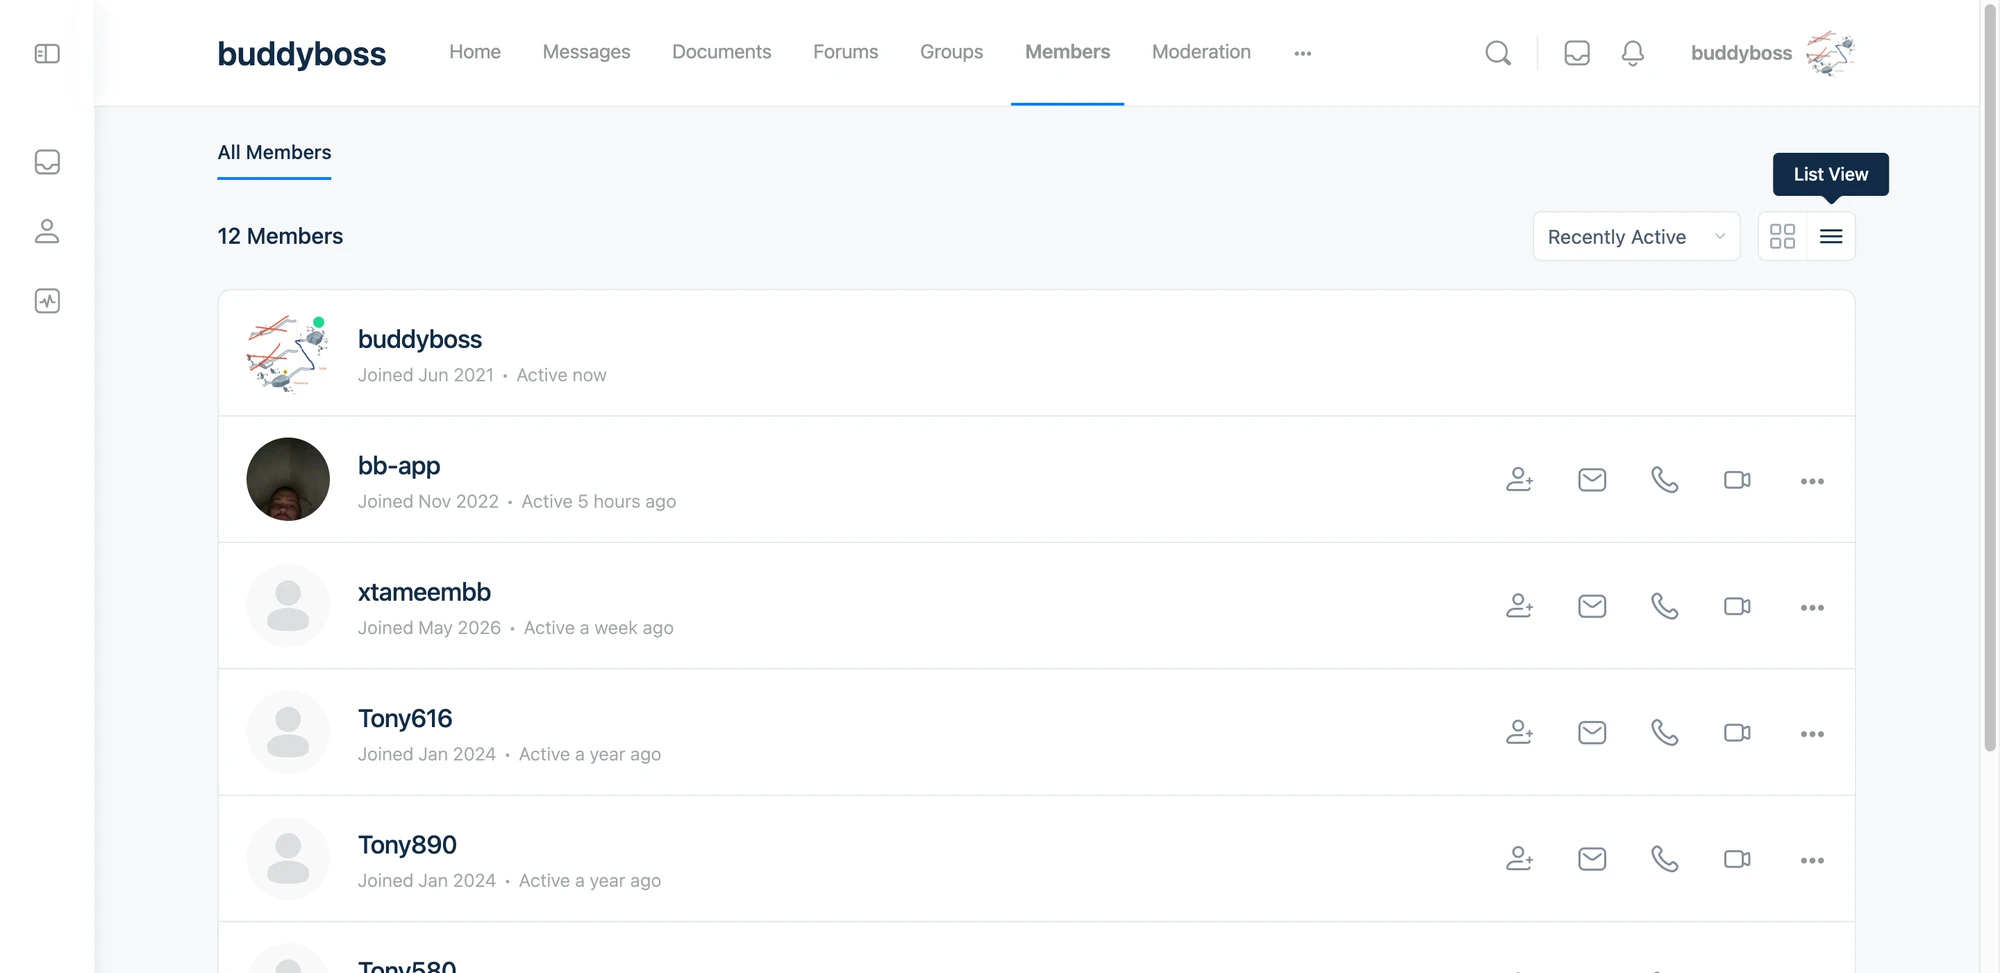This screenshot has height=973, width=2000.
Task: Open Messages in navigation
Action: click(x=586, y=52)
